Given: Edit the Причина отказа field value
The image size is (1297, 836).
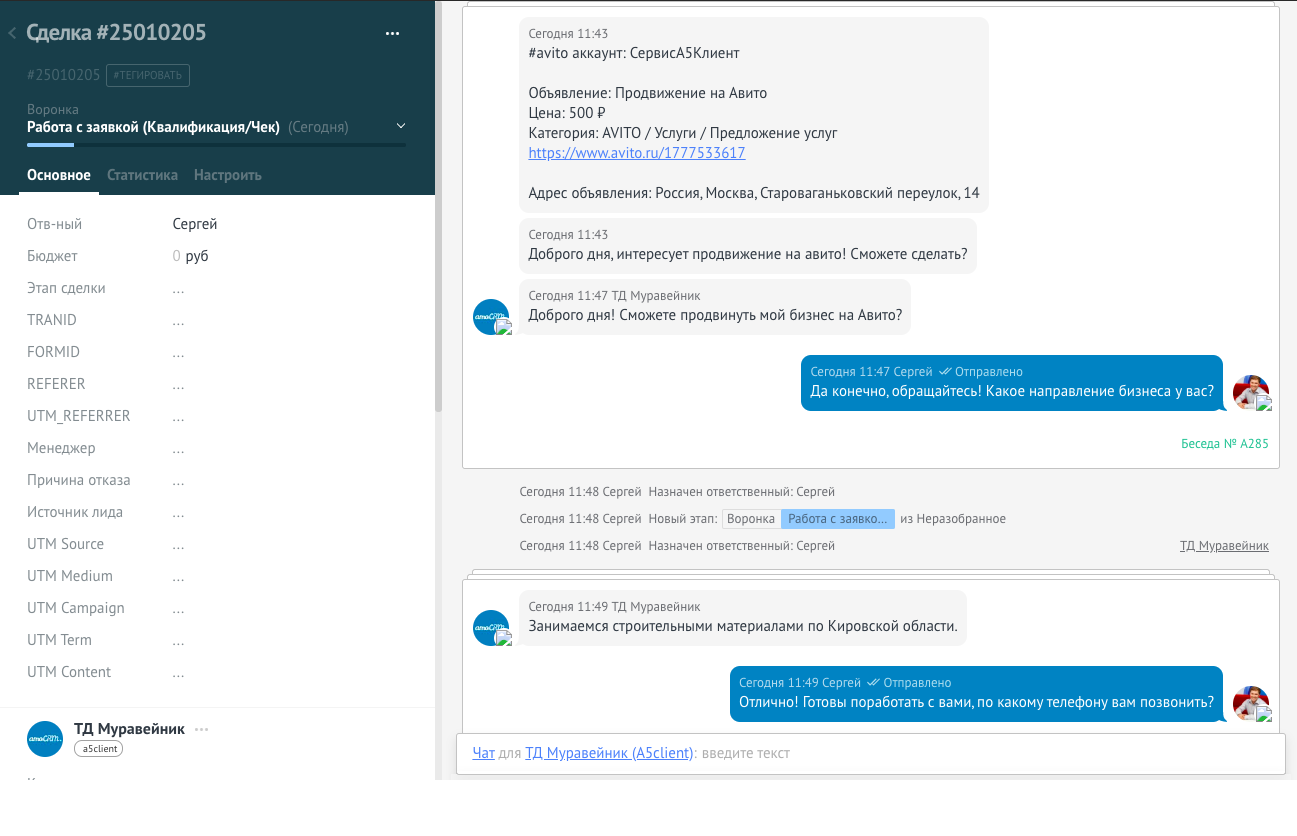Looking at the screenshot, I should click(x=178, y=481).
